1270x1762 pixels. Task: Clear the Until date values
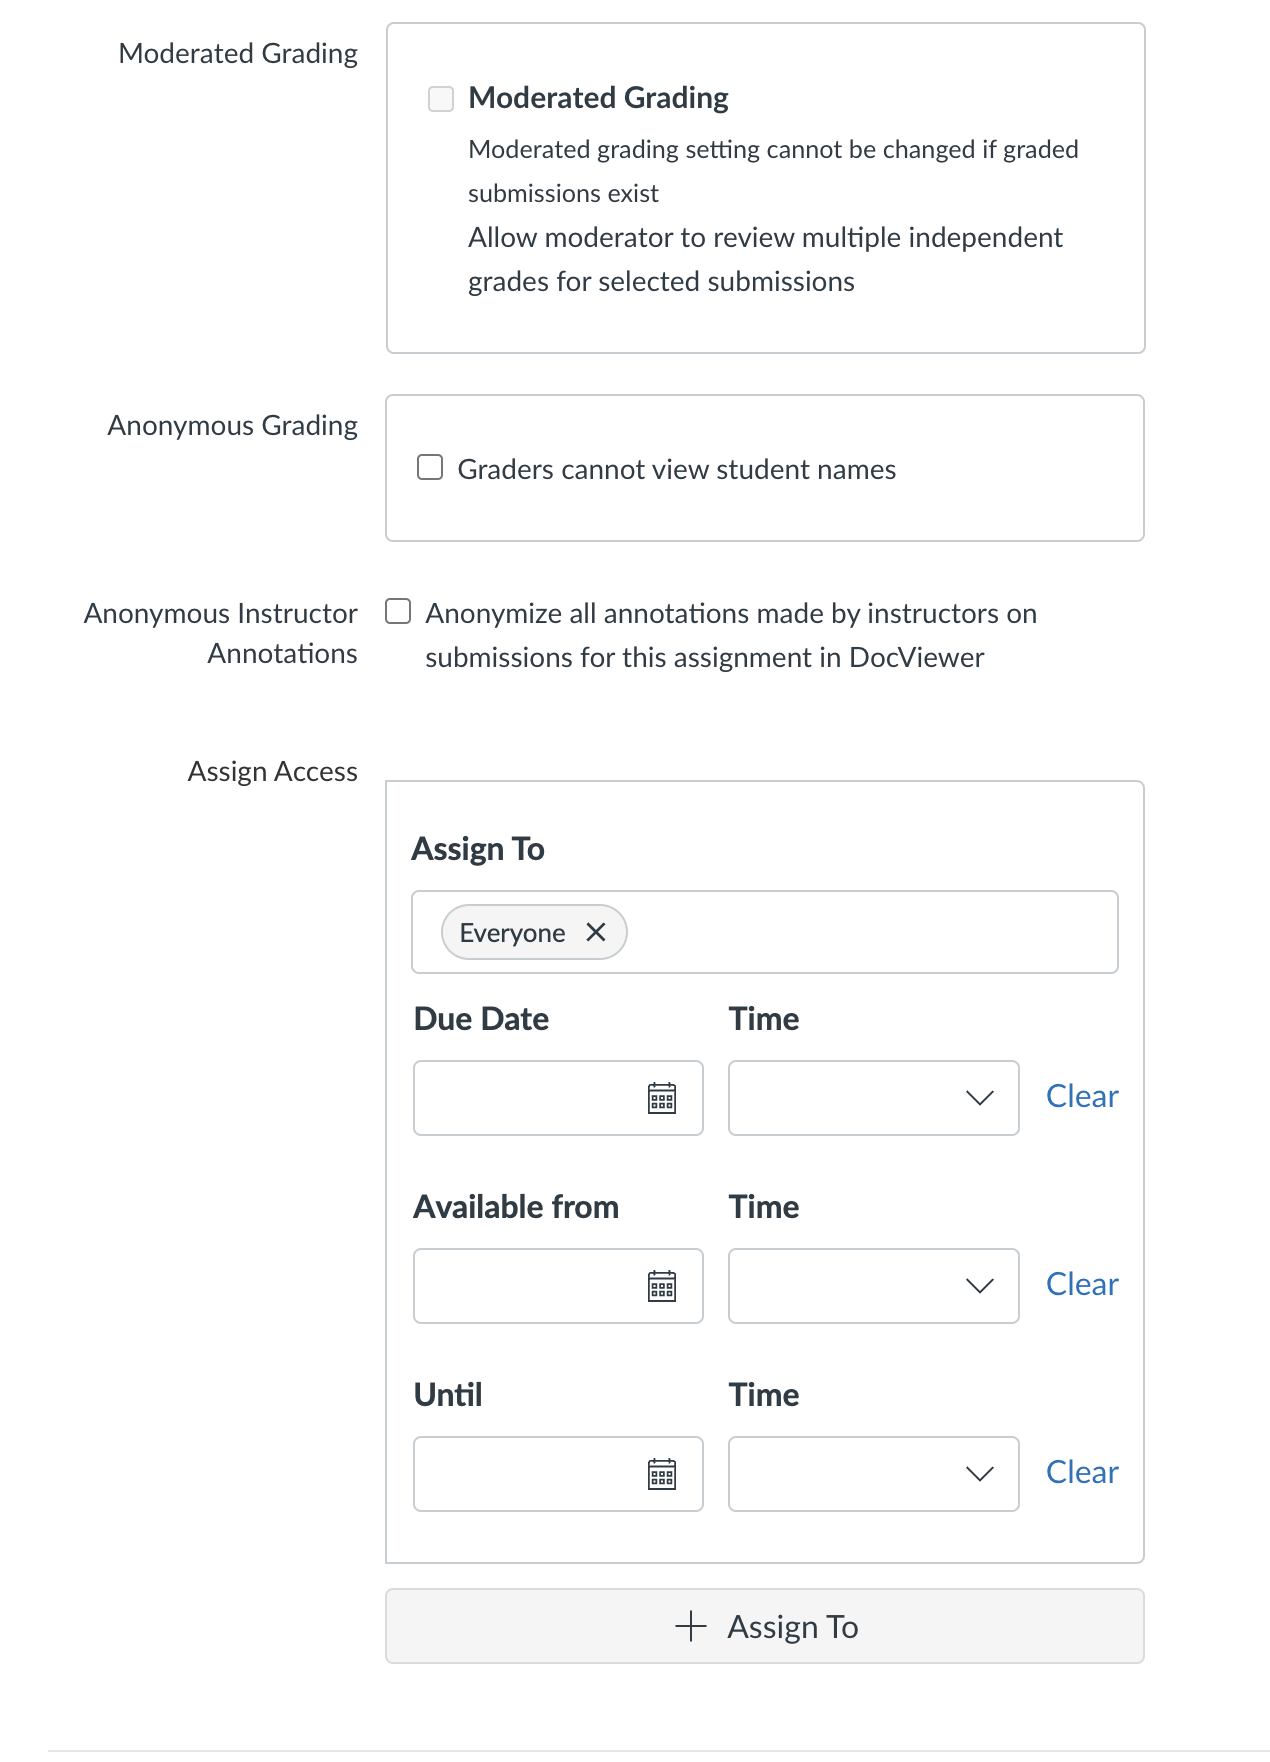tap(1081, 1471)
